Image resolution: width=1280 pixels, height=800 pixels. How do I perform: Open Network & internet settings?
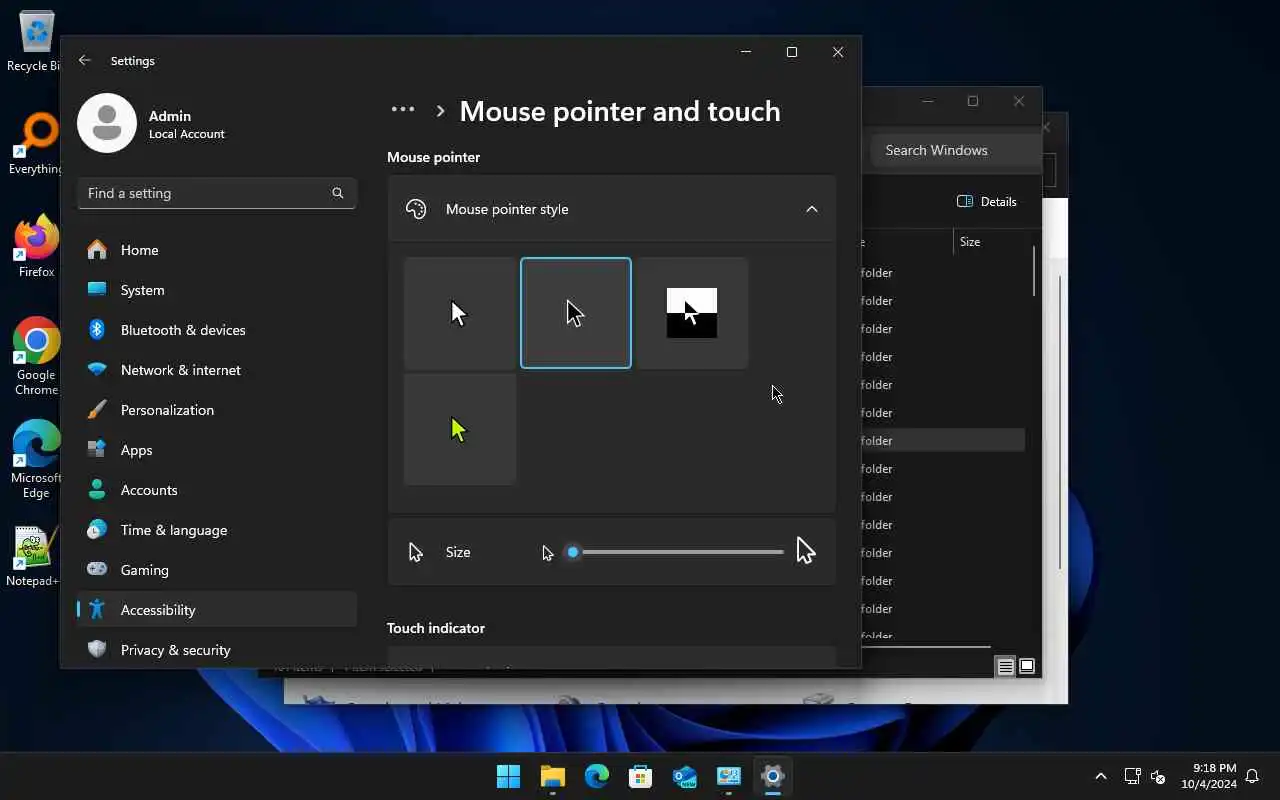point(217,370)
